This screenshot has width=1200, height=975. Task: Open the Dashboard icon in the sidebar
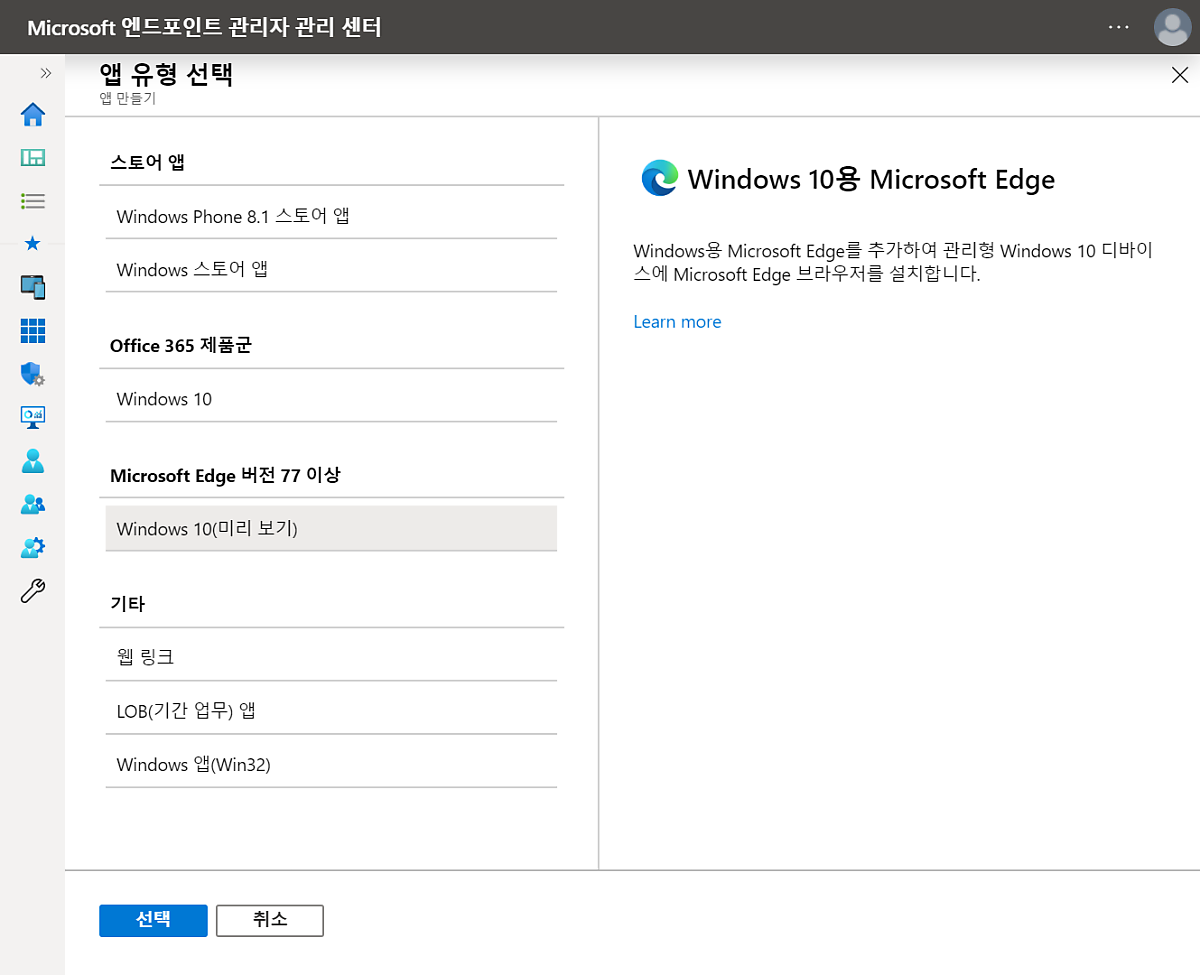click(33, 158)
